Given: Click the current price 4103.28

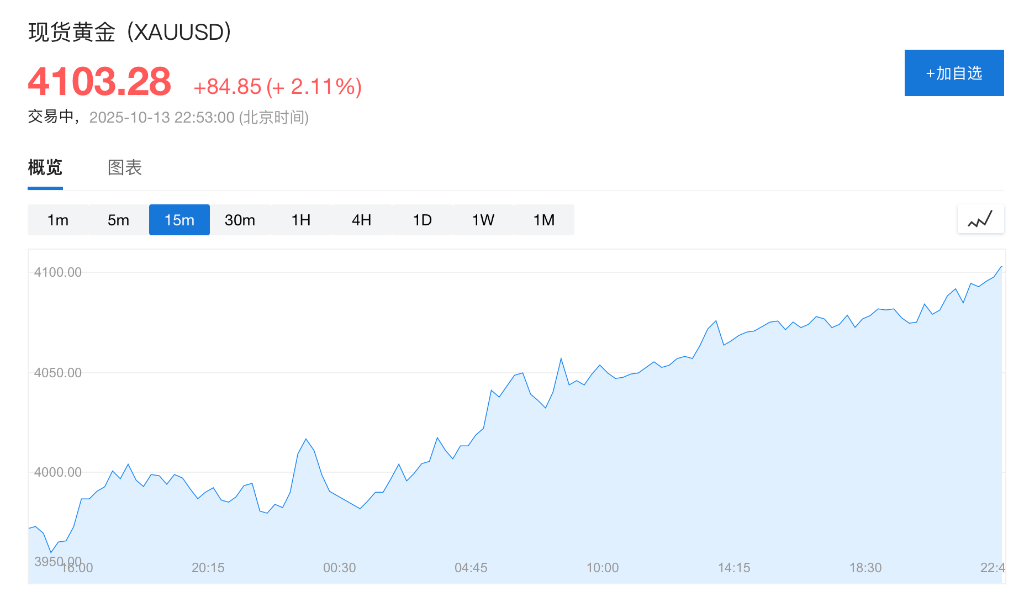Looking at the screenshot, I should 99,82.
